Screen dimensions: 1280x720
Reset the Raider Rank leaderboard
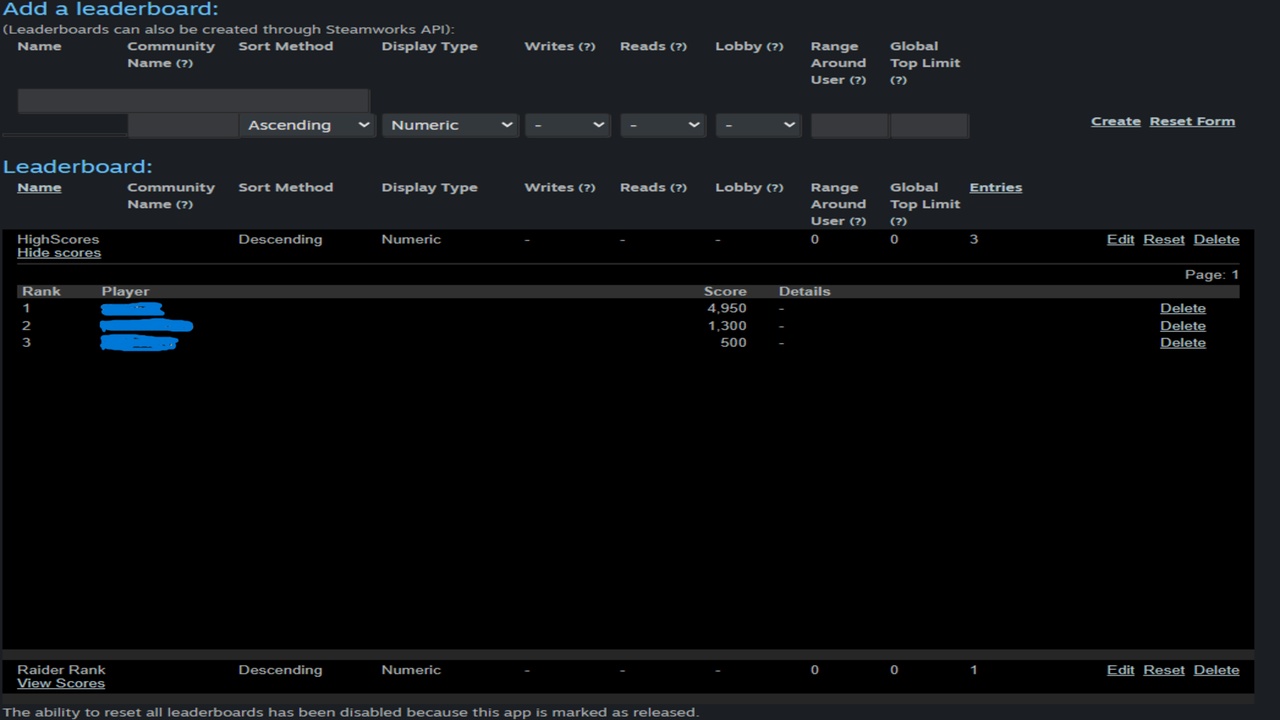pos(1164,670)
